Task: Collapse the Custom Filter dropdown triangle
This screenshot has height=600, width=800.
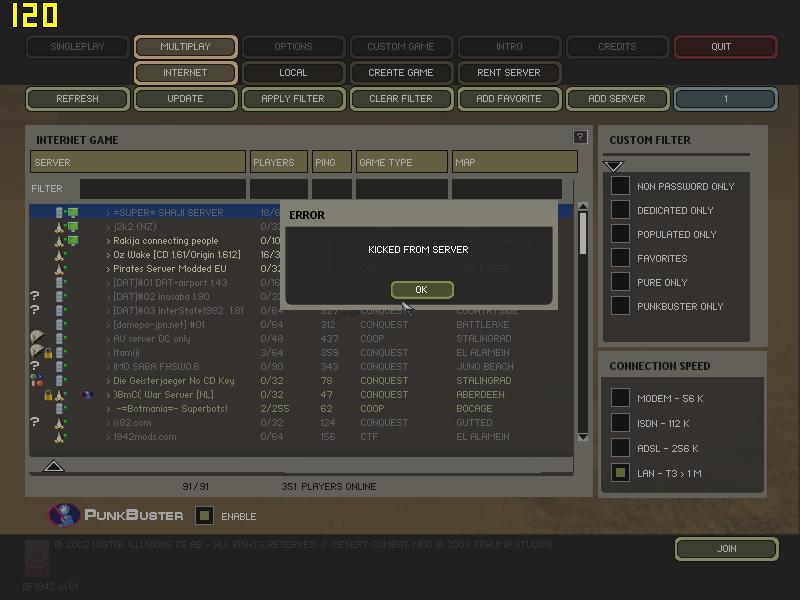Action: 613,166
